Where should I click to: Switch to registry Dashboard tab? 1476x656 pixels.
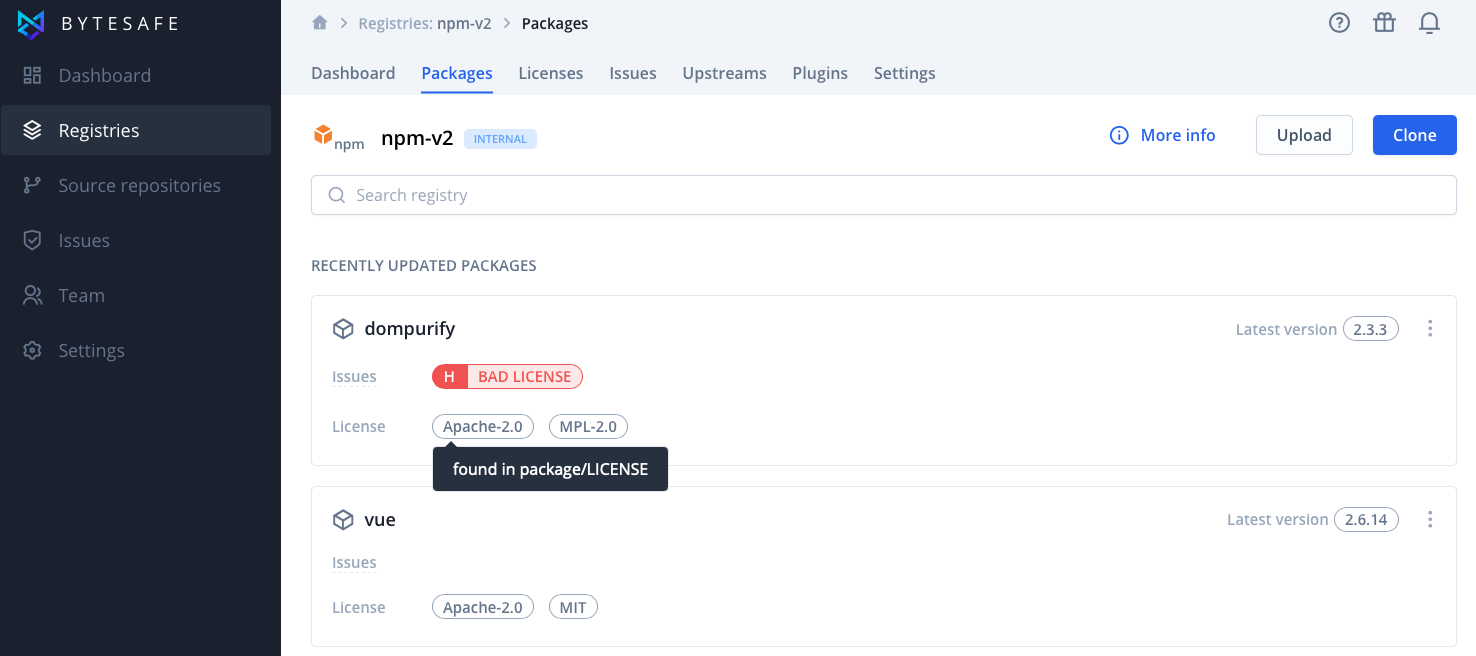pyautogui.click(x=353, y=73)
